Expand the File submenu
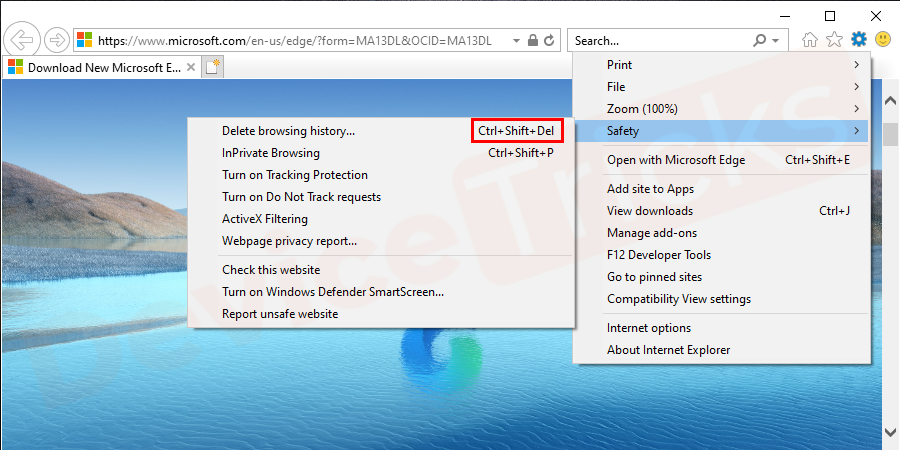900x450 pixels. pyautogui.click(x=722, y=87)
